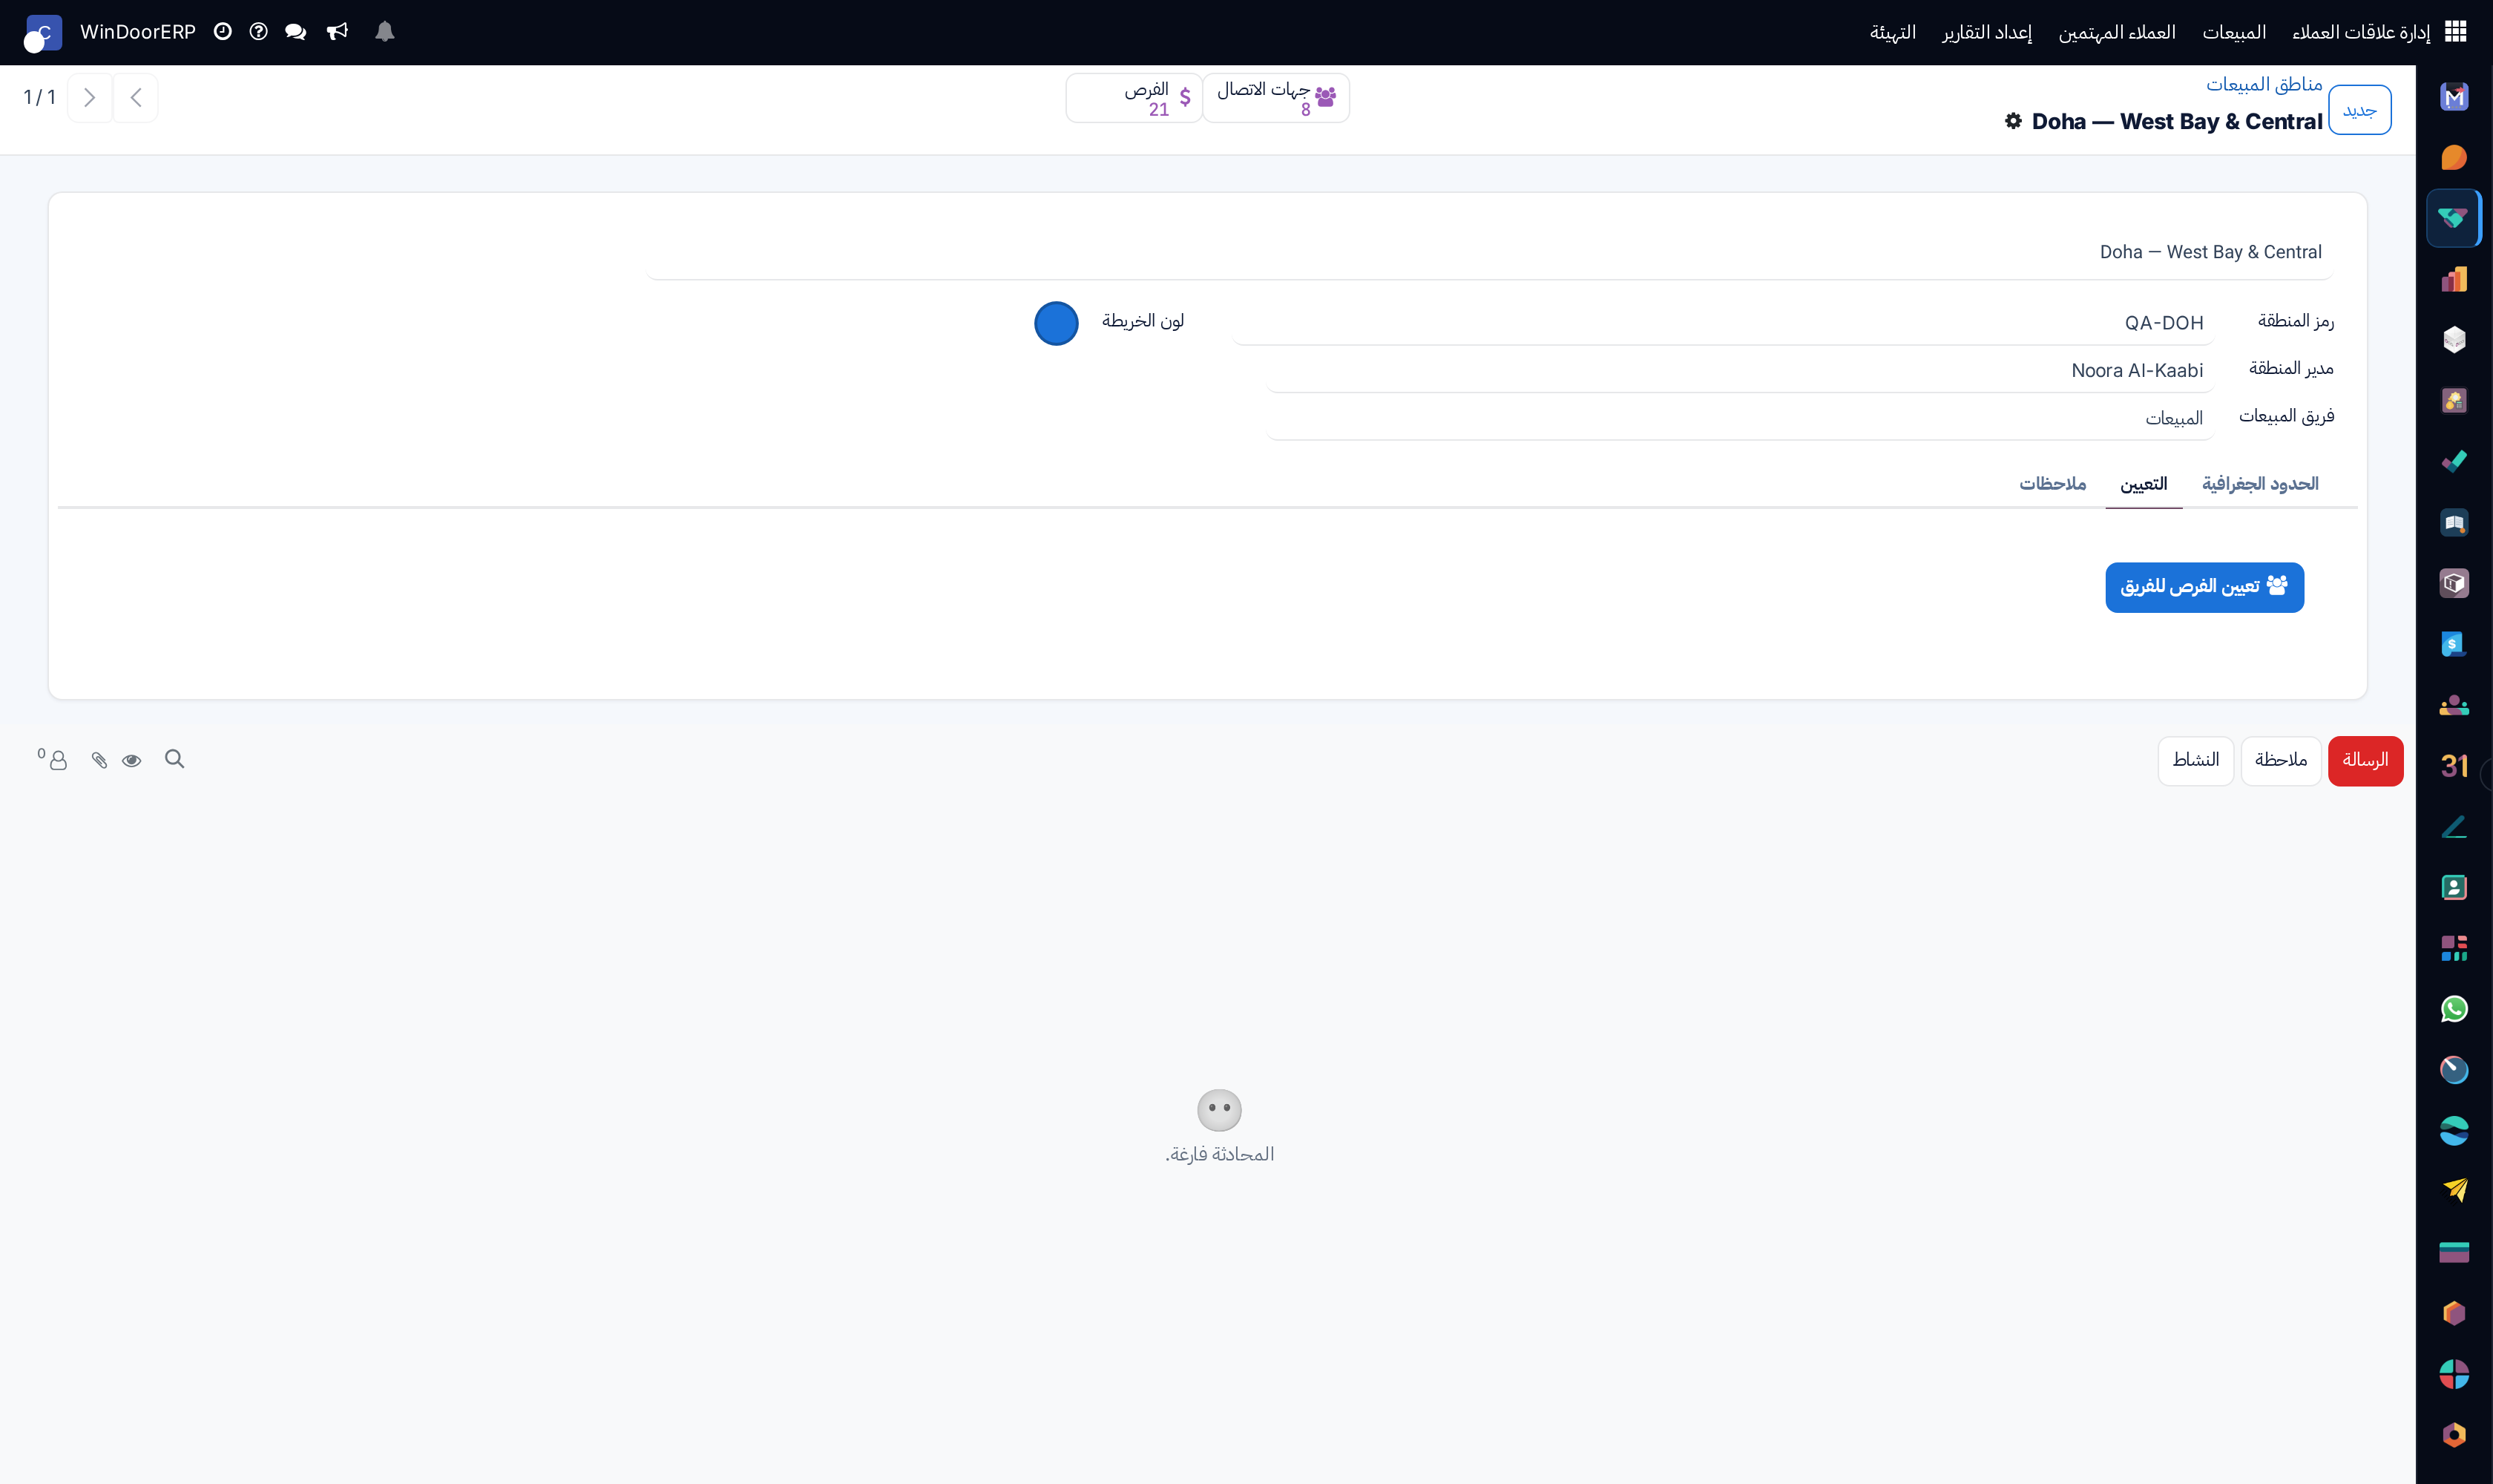Click the ملاحظة log note button

(2280, 760)
